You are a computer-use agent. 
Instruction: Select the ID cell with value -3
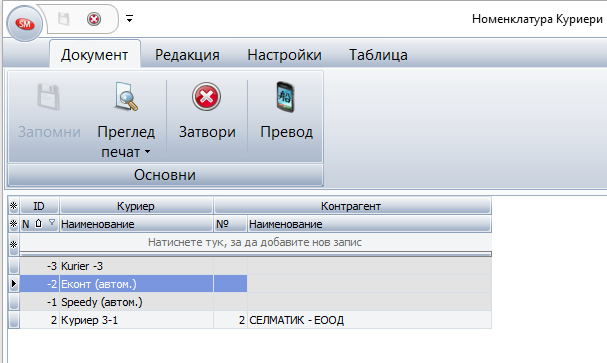pos(39,266)
